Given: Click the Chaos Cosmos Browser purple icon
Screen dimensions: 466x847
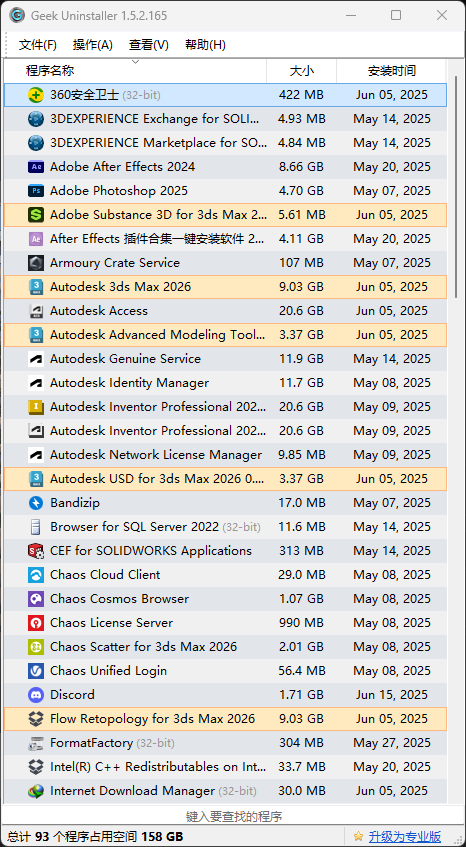Looking at the screenshot, I should coord(36,599).
